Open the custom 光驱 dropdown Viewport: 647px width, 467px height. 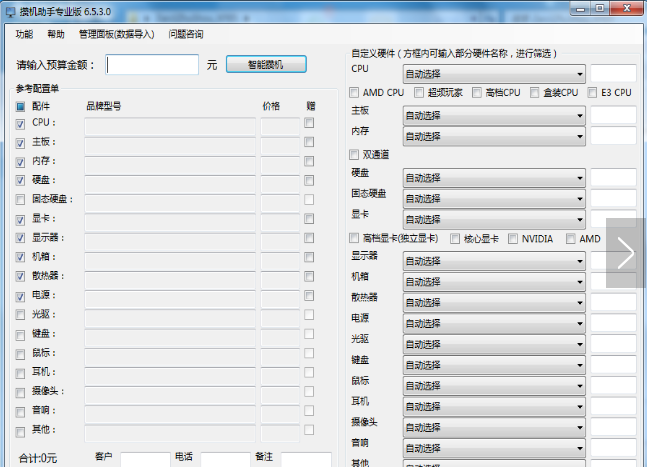pyautogui.click(x=494, y=344)
